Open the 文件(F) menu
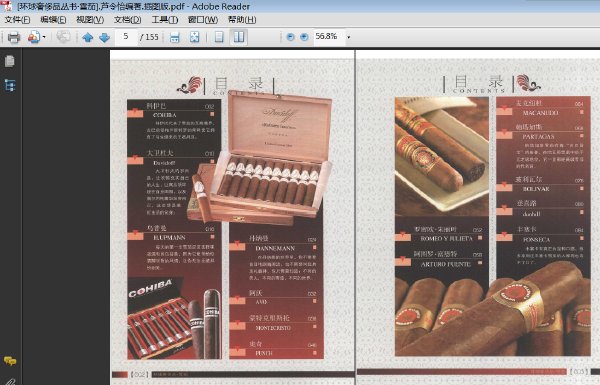600x385 pixels. click(x=18, y=20)
